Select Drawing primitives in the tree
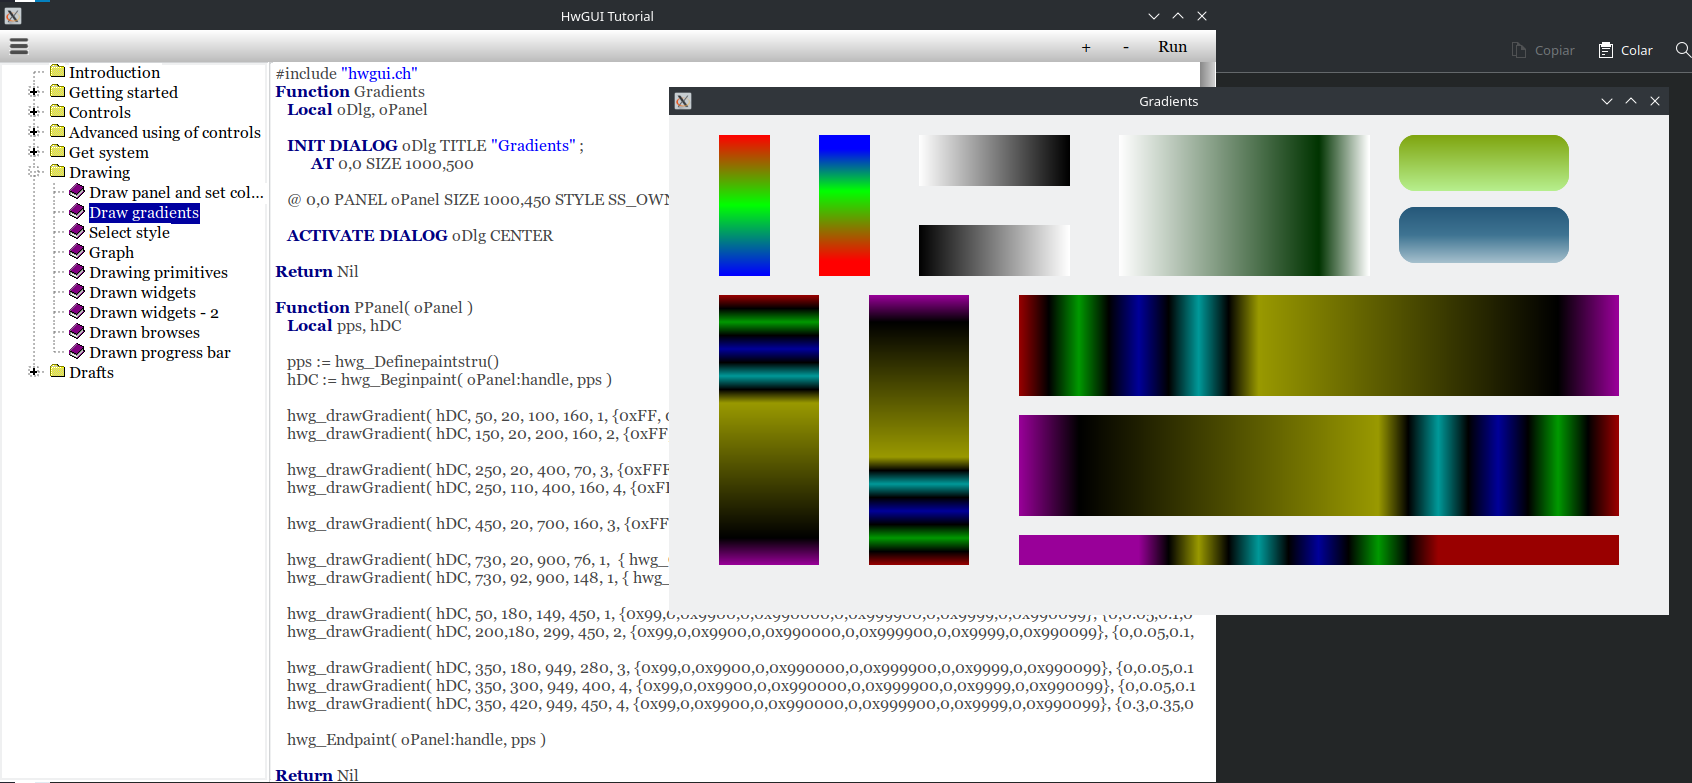 [x=158, y=272]
